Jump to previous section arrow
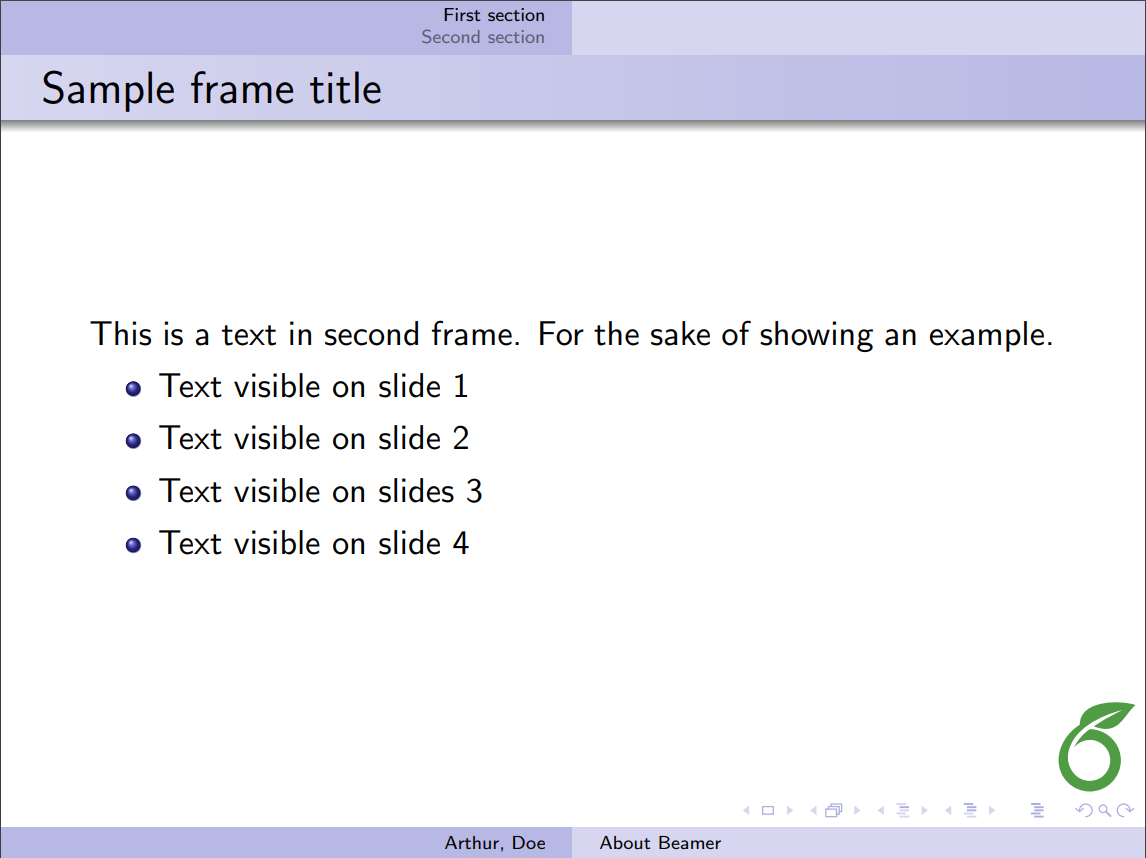 pos(947,810)
